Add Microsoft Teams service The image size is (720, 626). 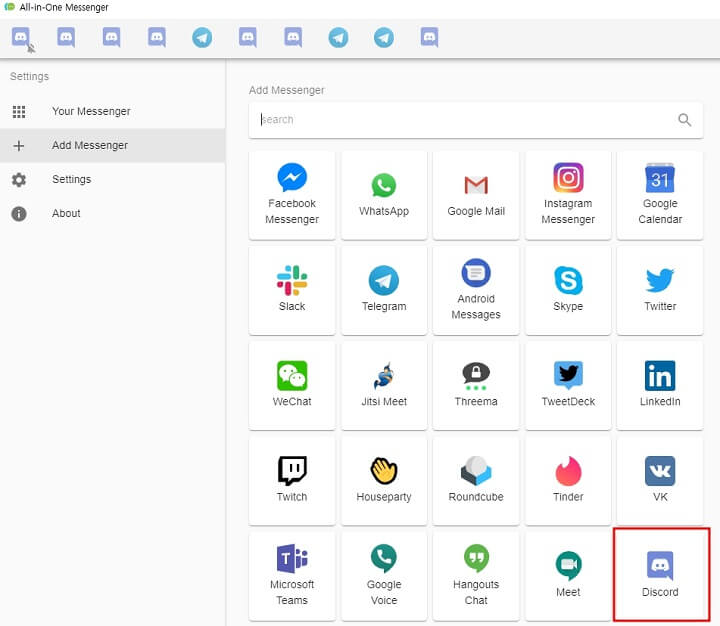(292, 576)
